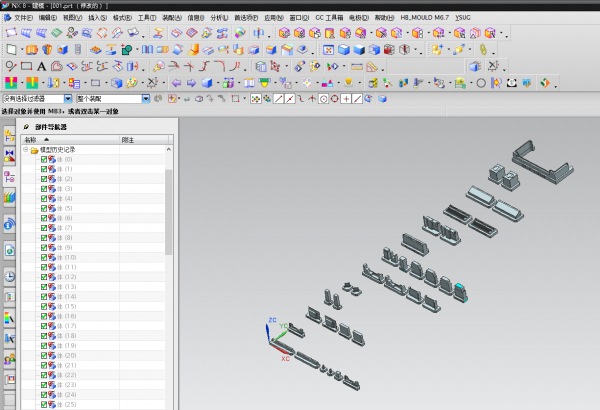600x410 pixels.
Task: Click the cyan highlighted part in viewport
Action: 460,291
